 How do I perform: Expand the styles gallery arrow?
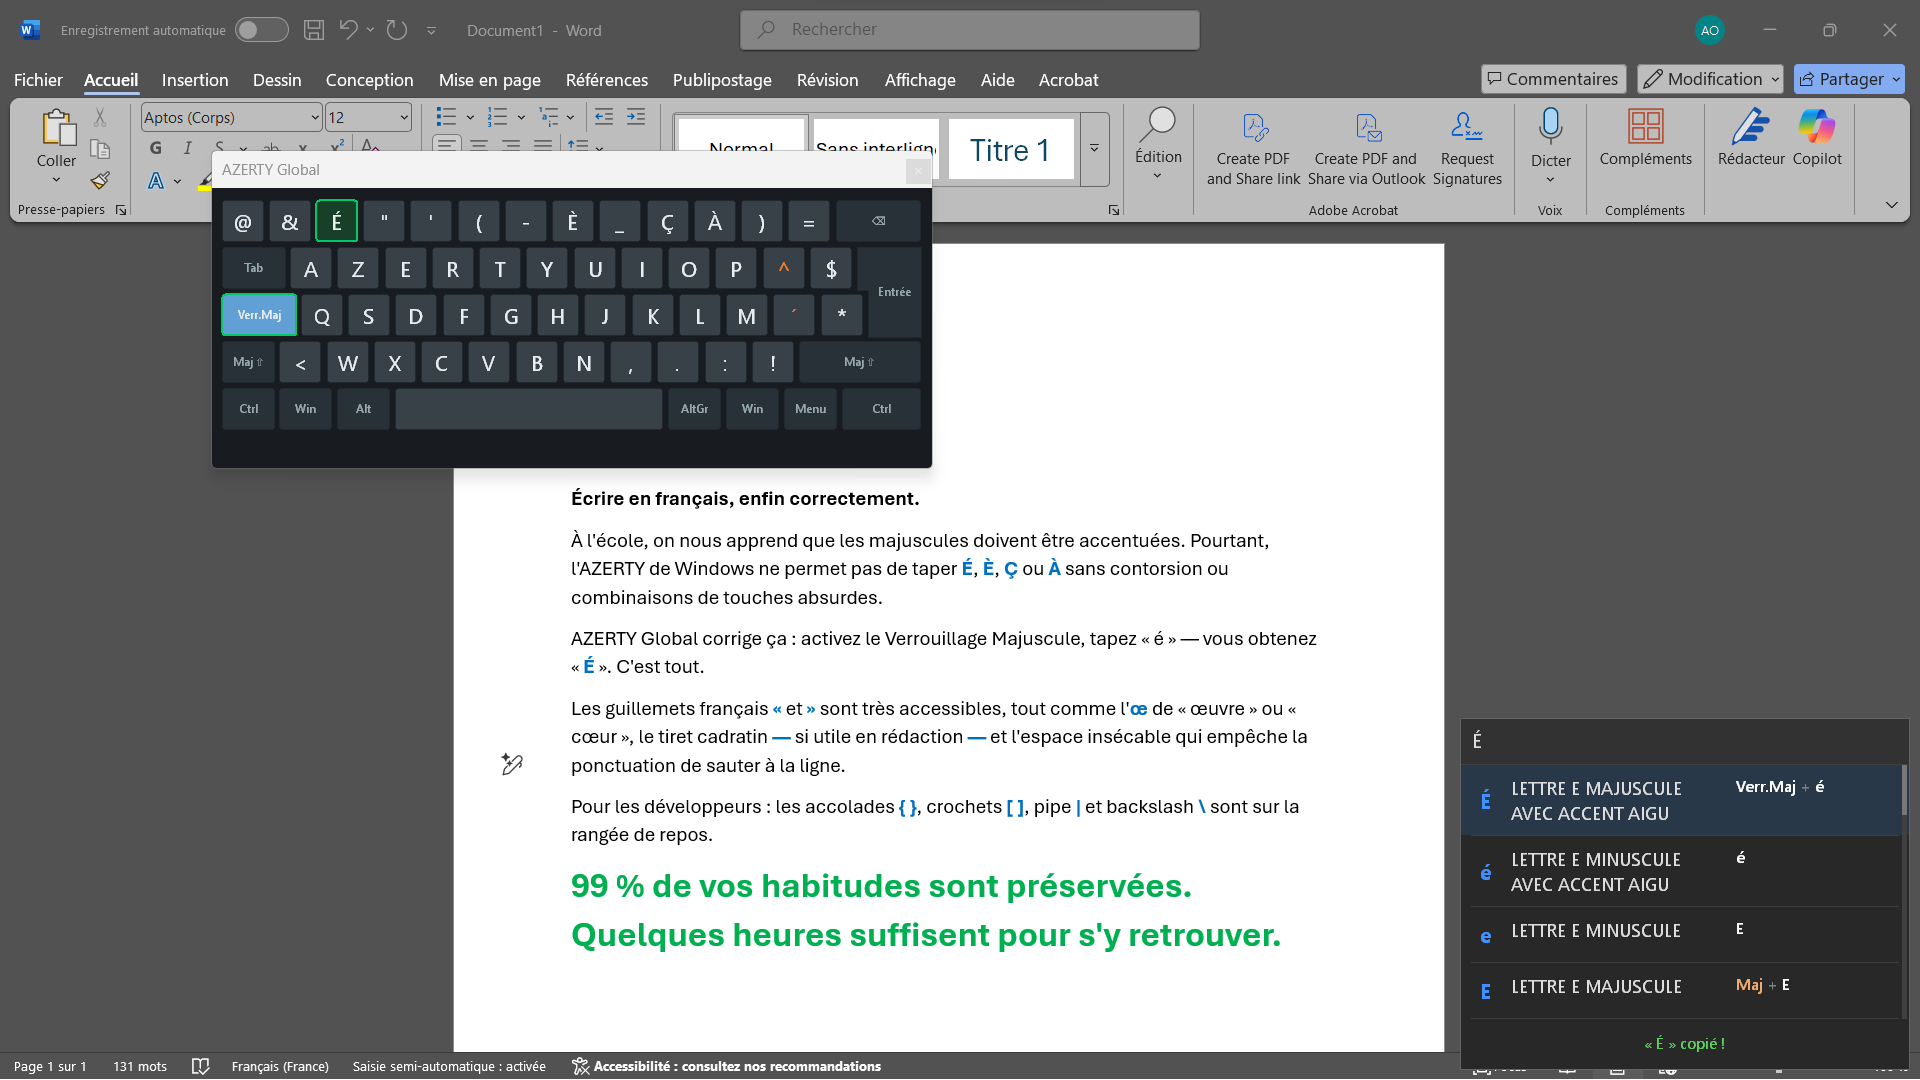pos(1094,149)
